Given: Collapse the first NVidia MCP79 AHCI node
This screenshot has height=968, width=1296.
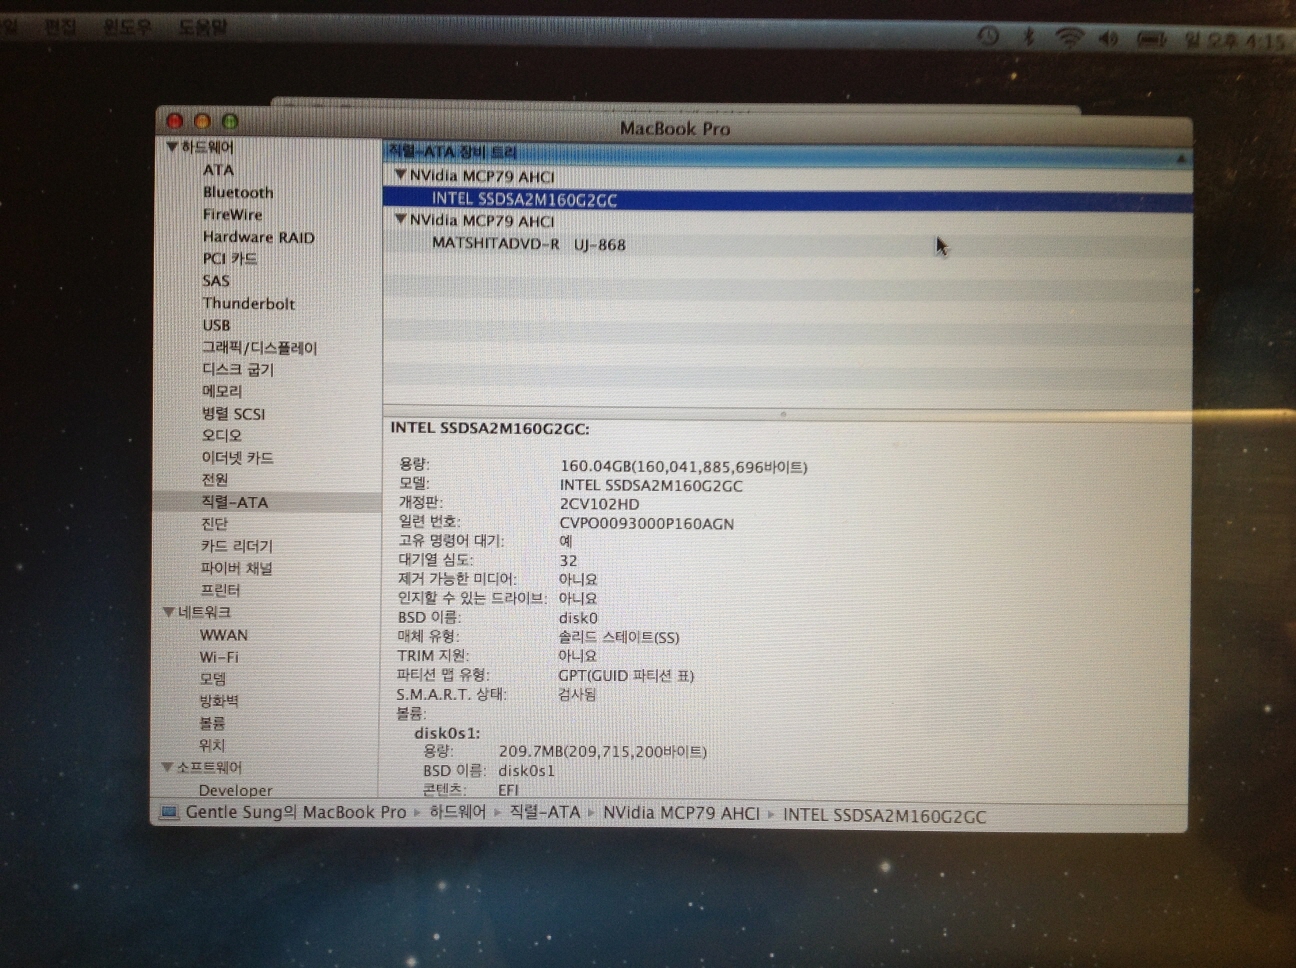Looking at the screenshot, I should tap(401, 175).
